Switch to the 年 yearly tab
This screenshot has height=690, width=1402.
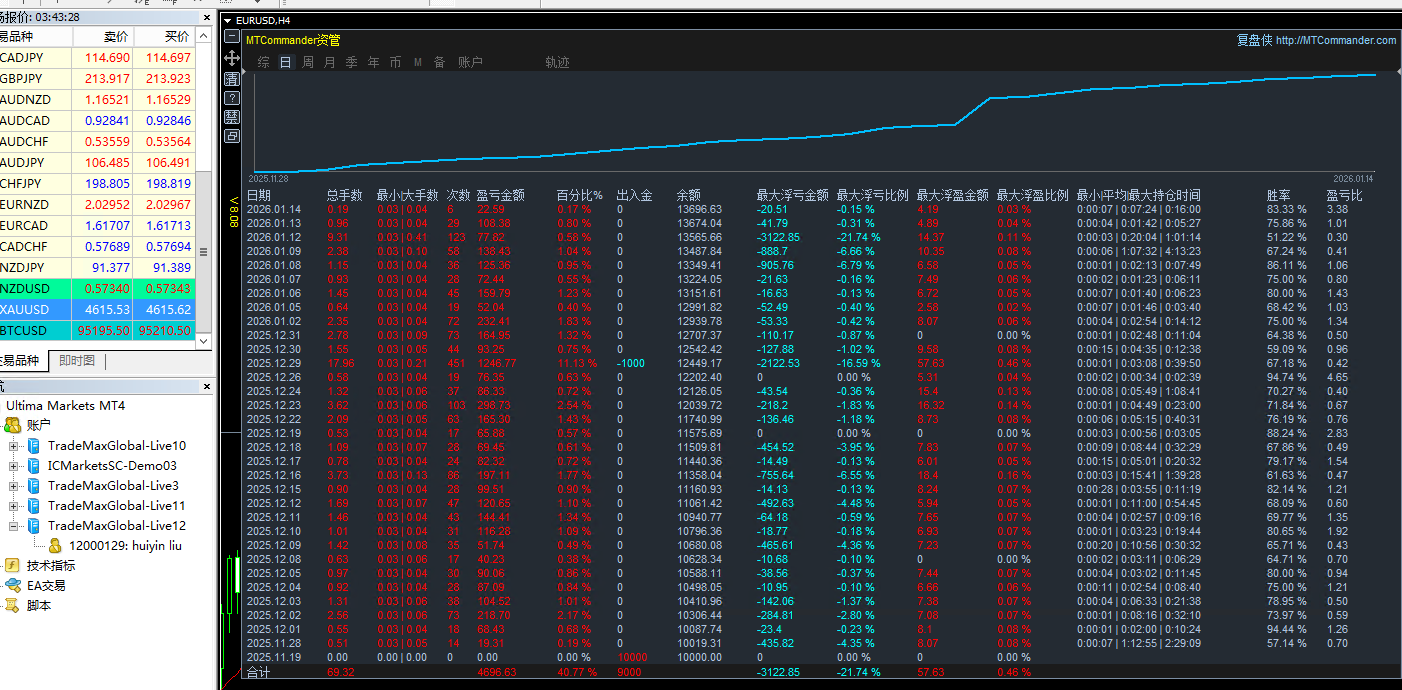pyautogui.click(x=374, y=62)
